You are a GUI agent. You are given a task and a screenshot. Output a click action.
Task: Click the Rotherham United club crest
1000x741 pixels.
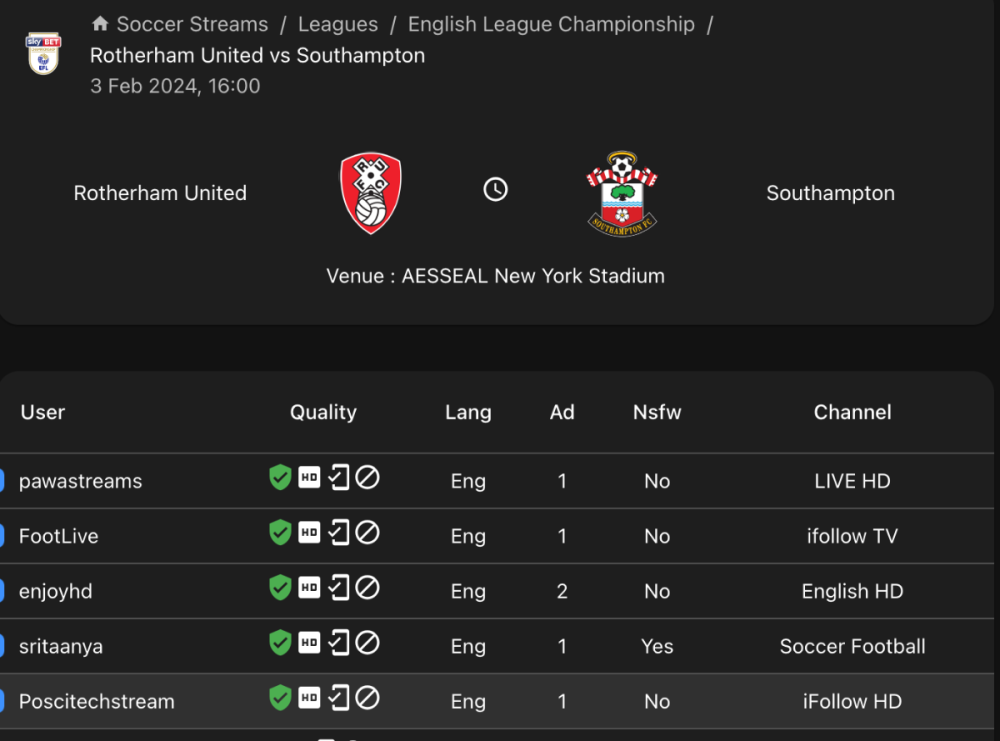371,193
